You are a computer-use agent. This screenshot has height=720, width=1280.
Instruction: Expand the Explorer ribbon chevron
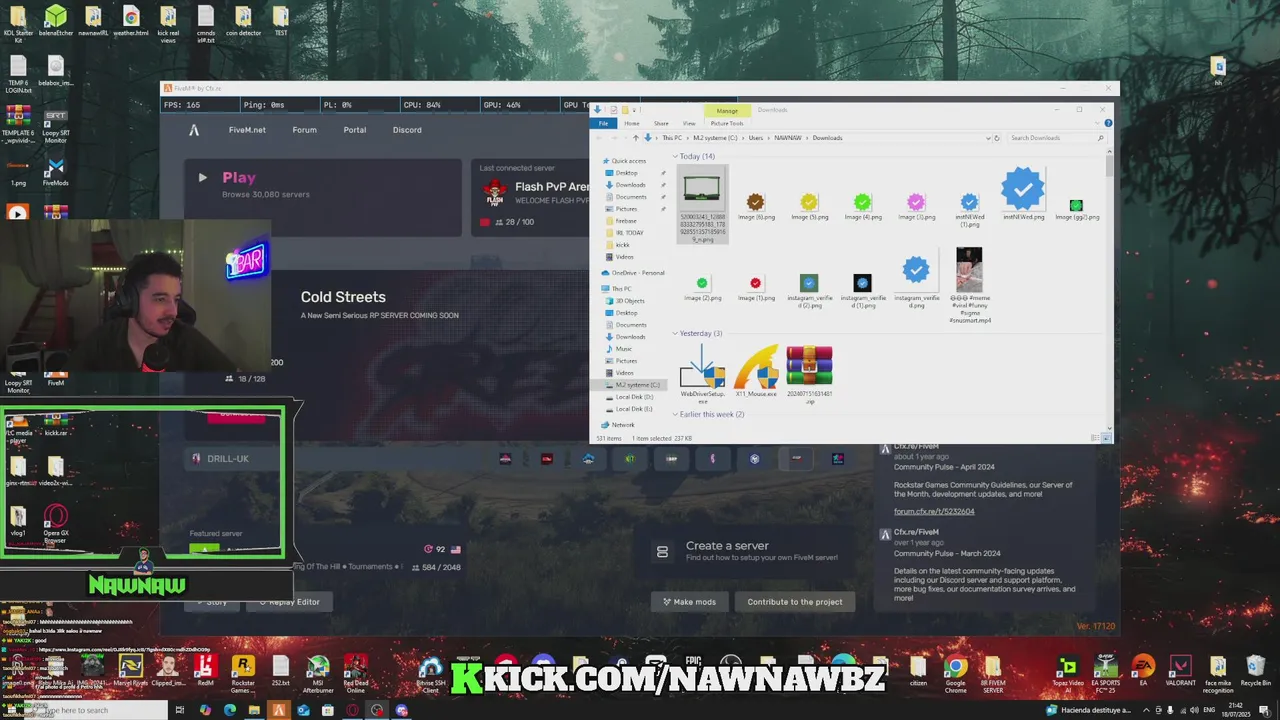[1098, 123]
